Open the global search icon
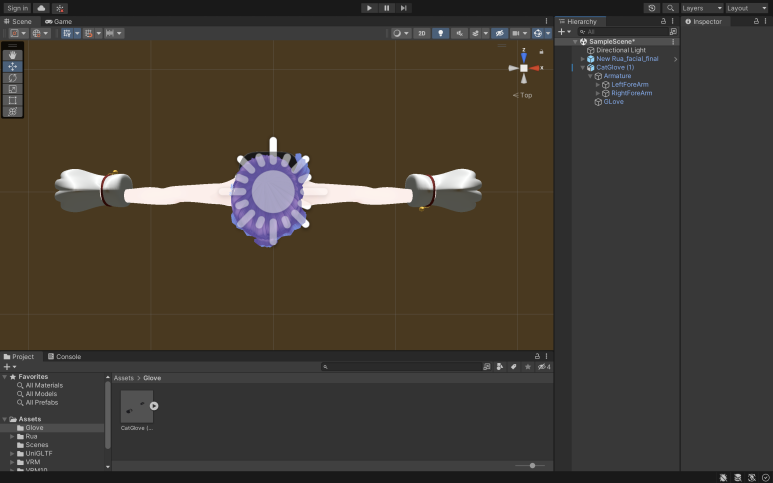 coord(670,8)
